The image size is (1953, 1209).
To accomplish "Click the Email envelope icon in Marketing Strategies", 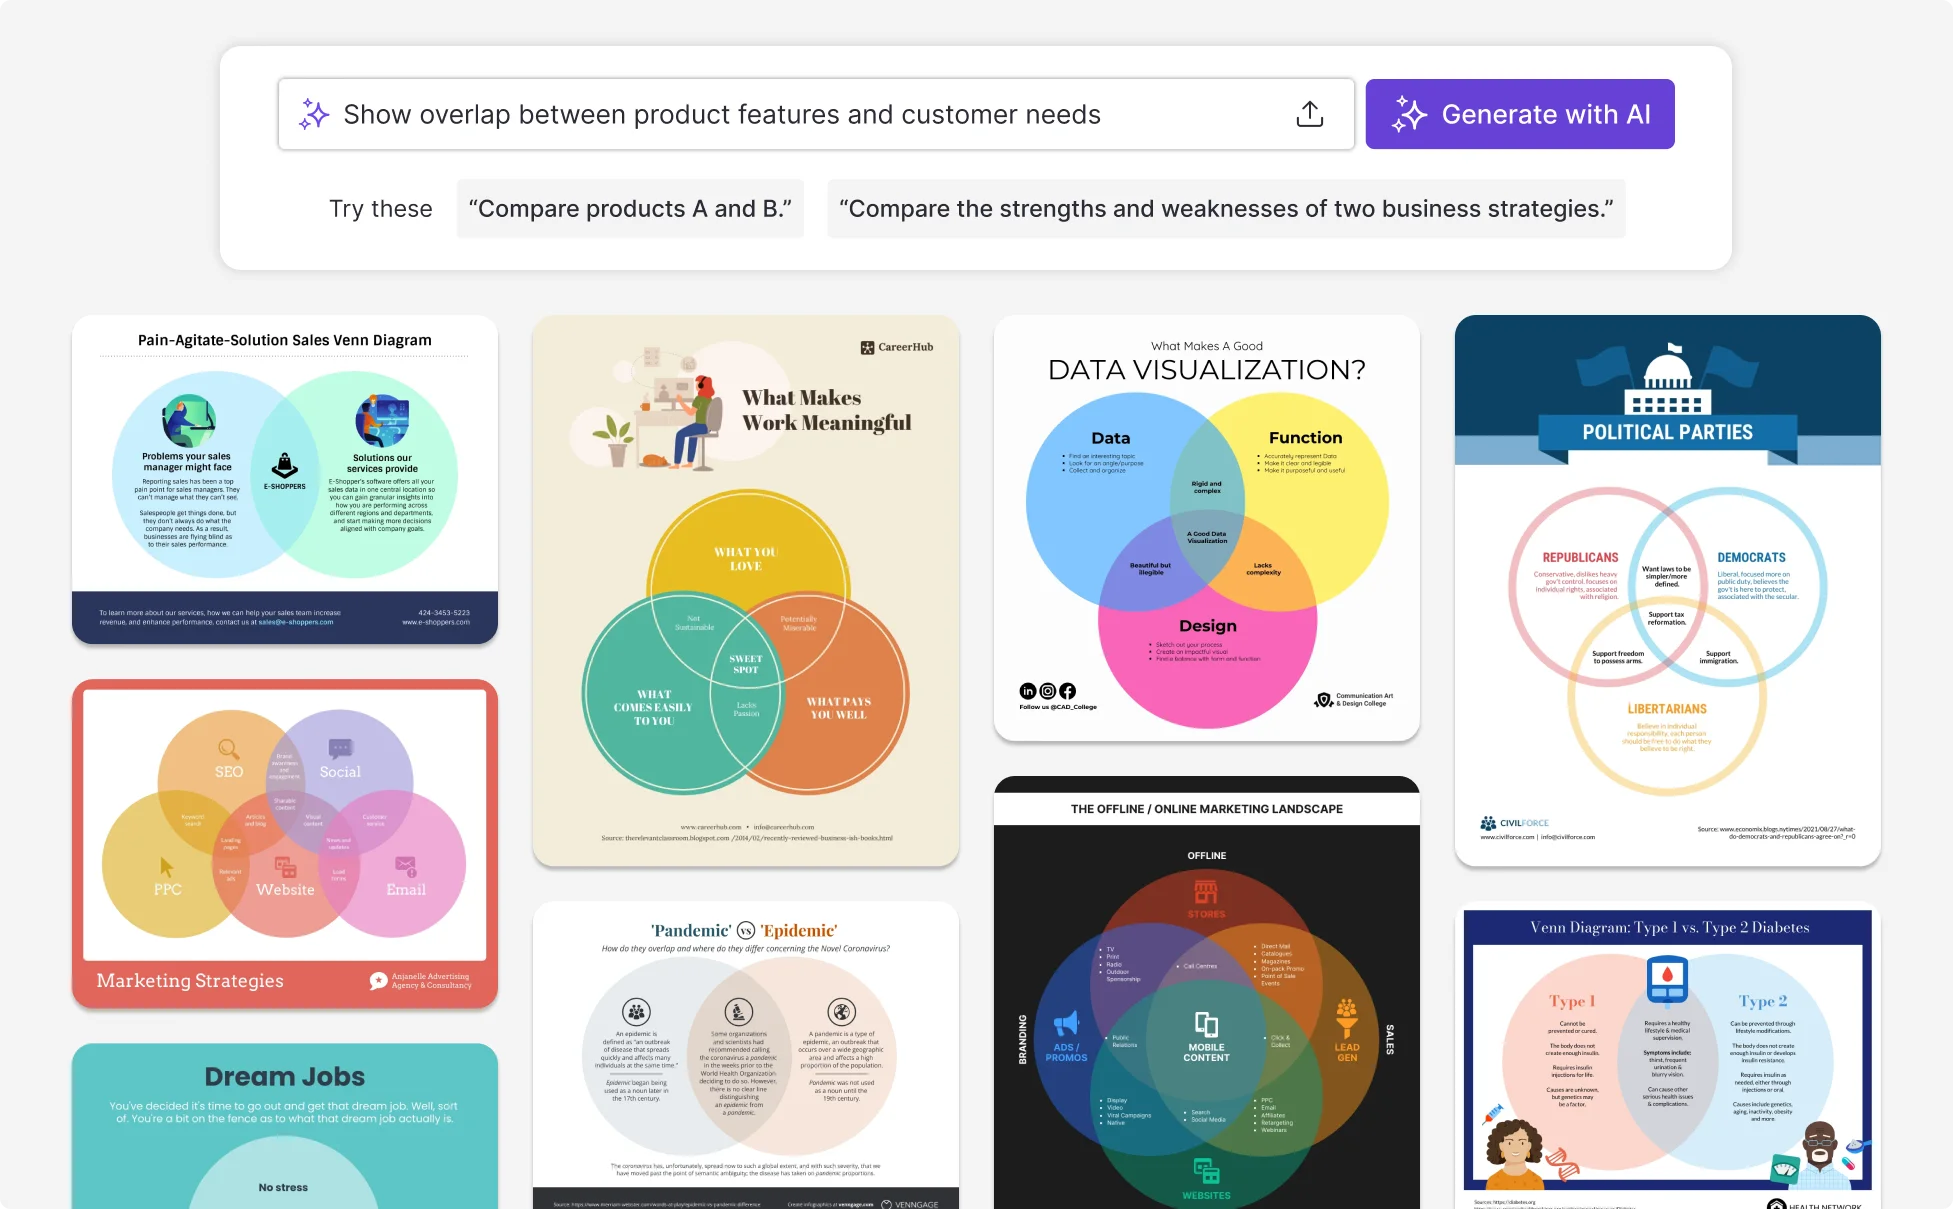I will [405, 865].
